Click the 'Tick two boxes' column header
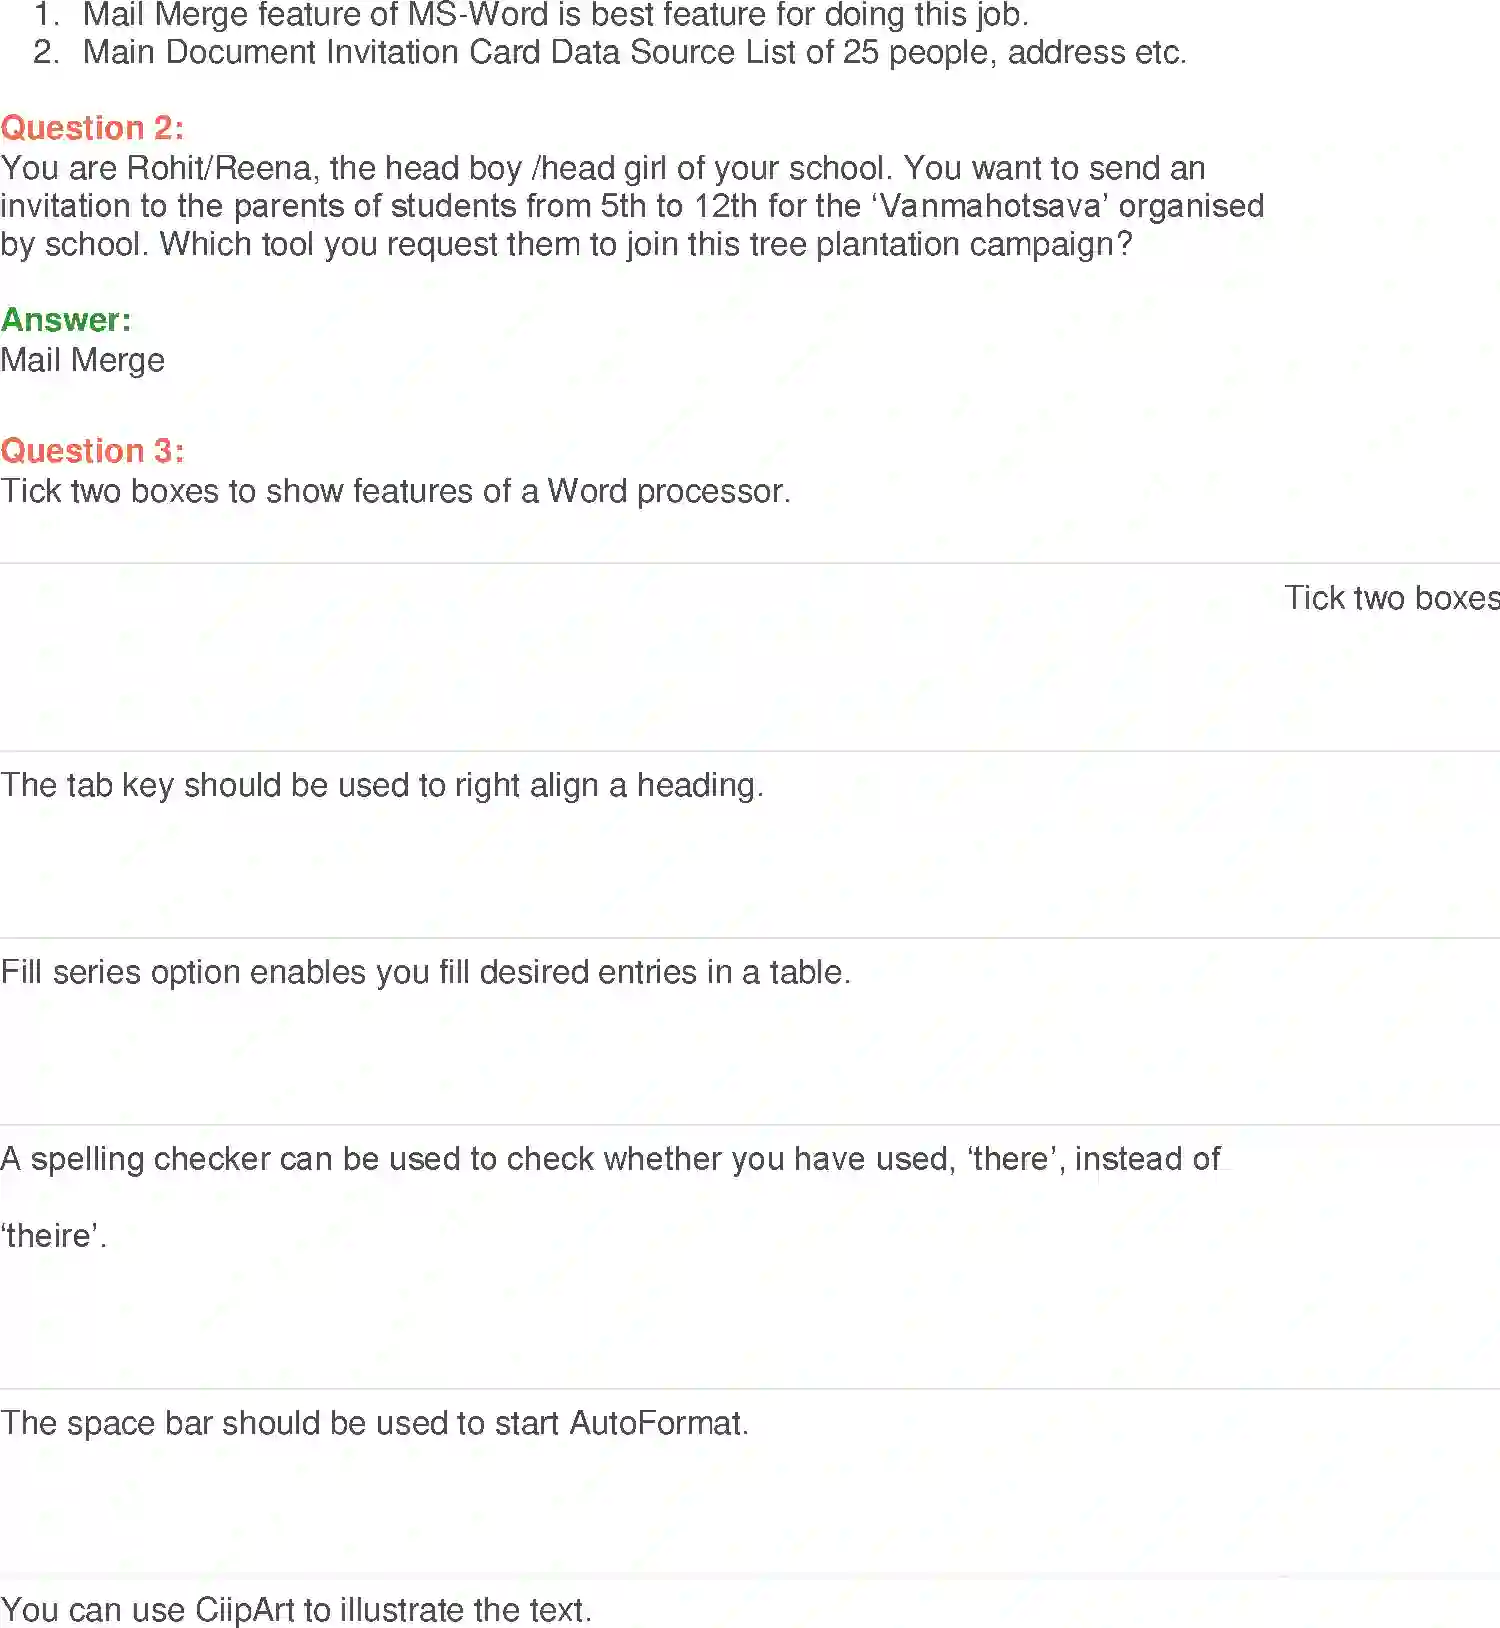Viewport: 1500px width, 1628px height. tap(1391, 598)
